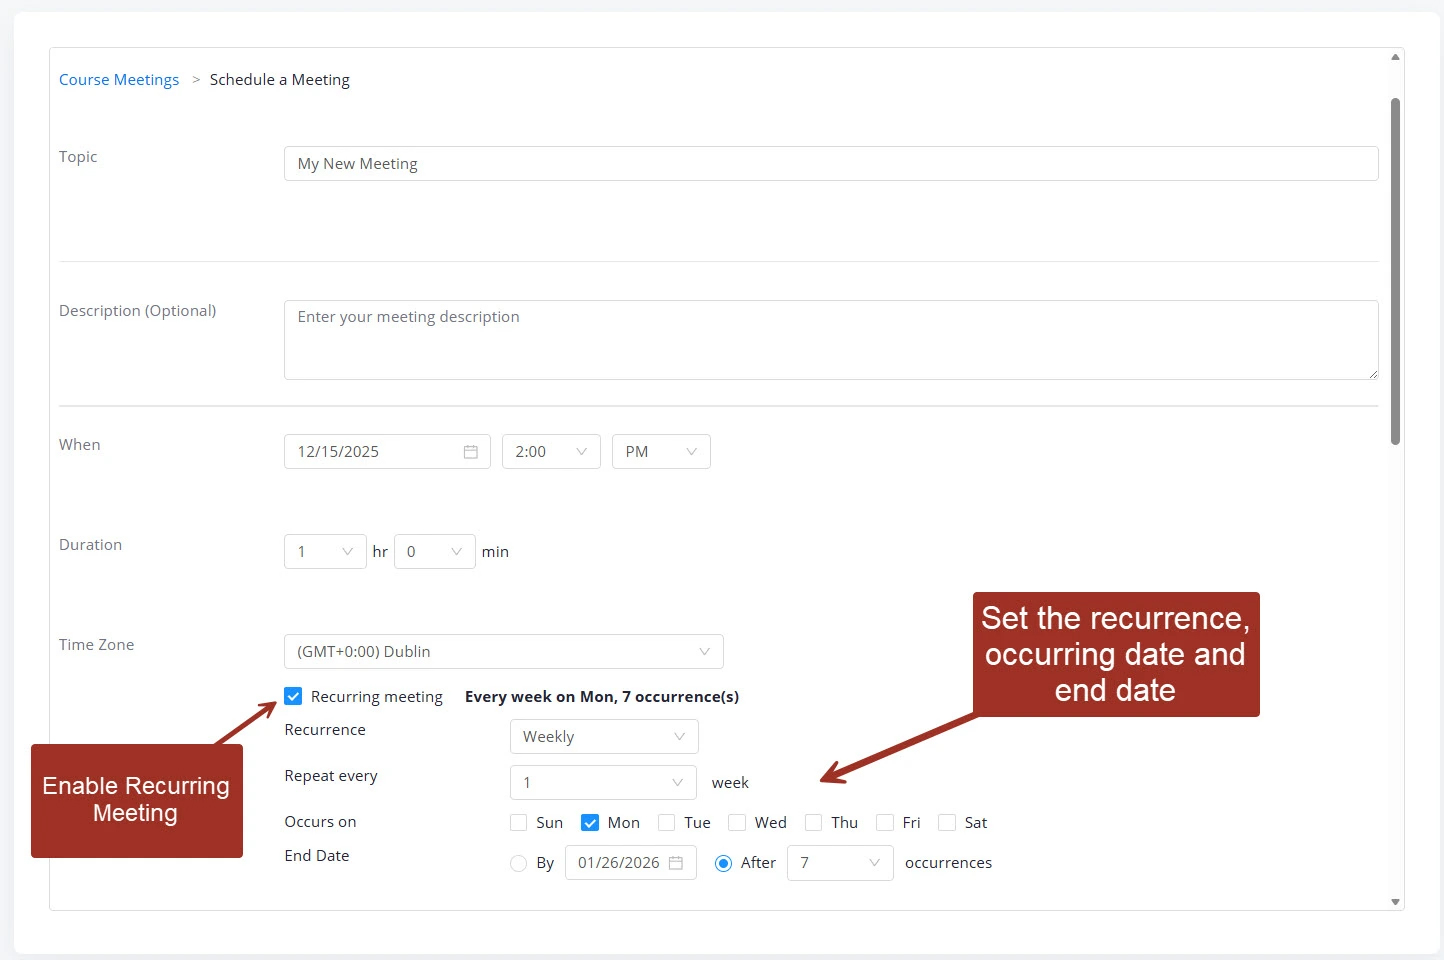Navigate to the Course Meetings link

(x=118, y=79)
